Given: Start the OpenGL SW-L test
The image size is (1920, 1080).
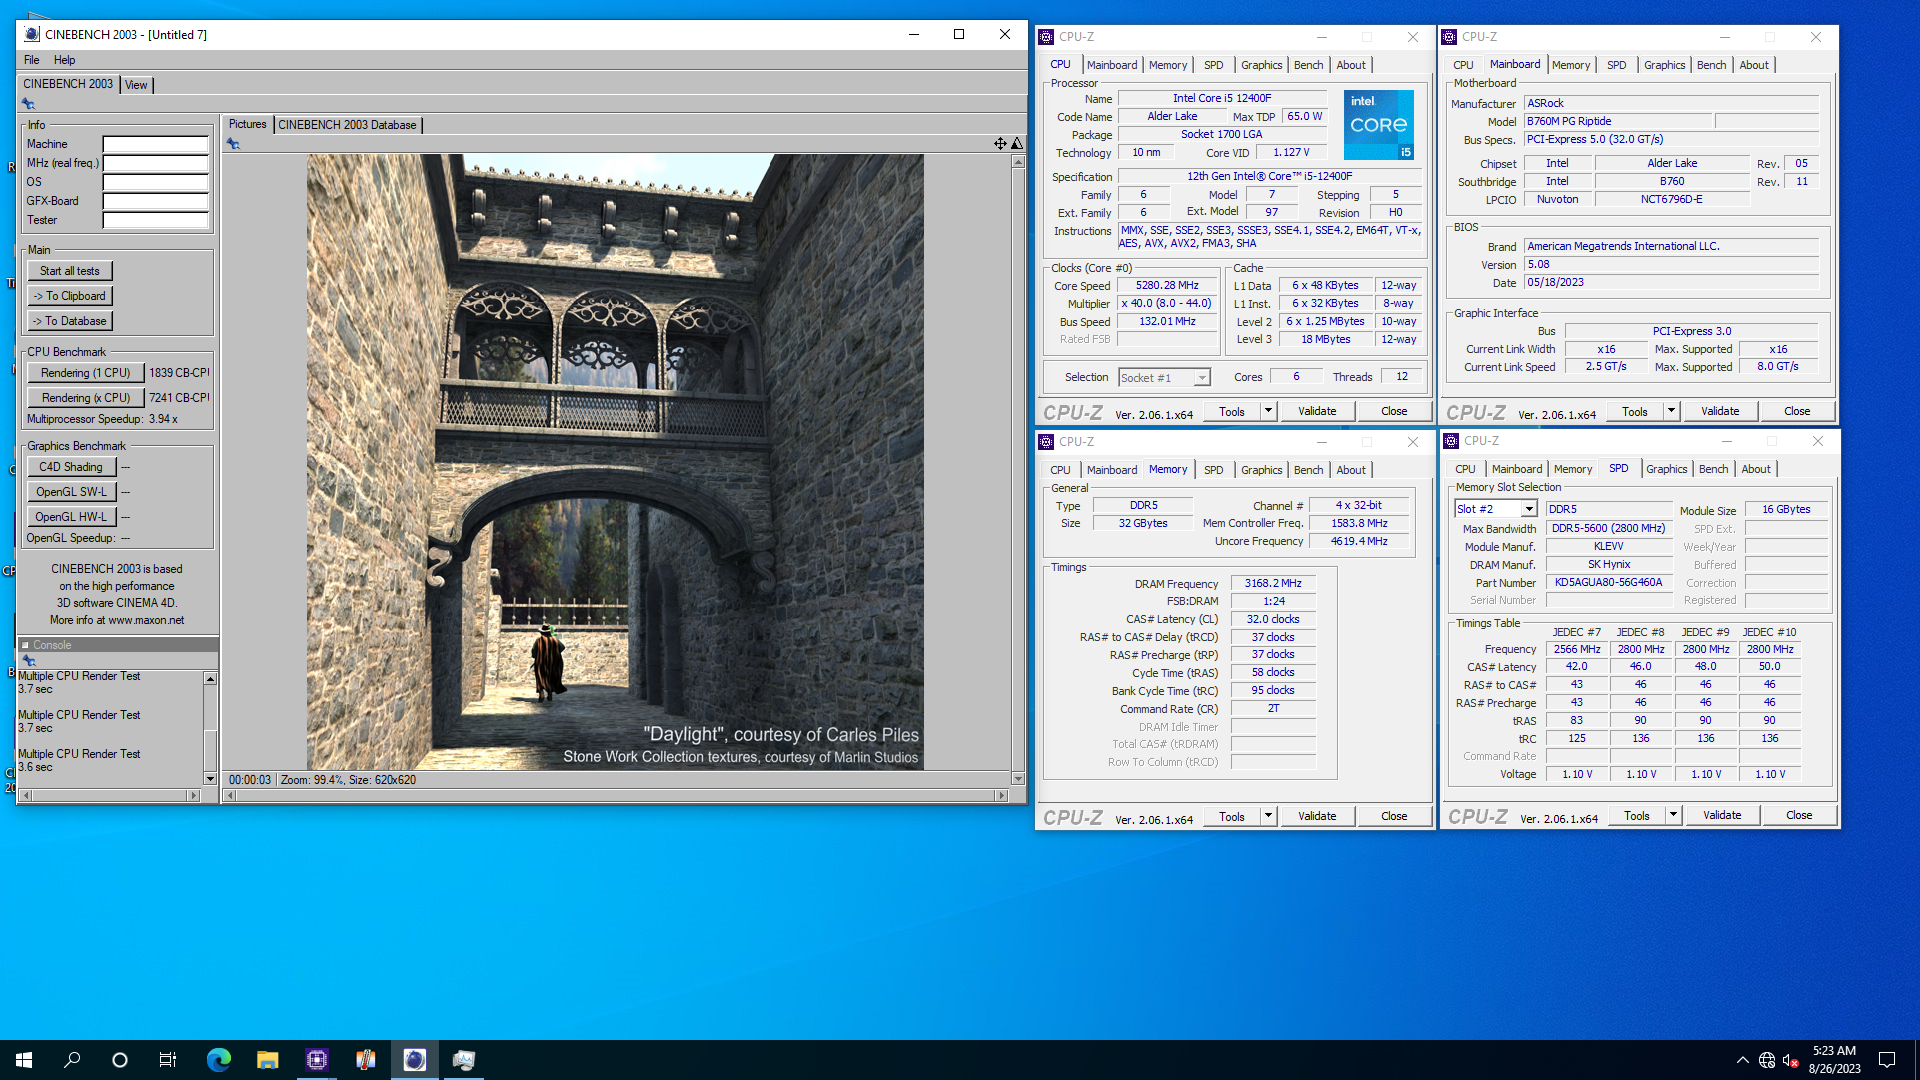Looking at the screenshot, I should coord(71,492).
